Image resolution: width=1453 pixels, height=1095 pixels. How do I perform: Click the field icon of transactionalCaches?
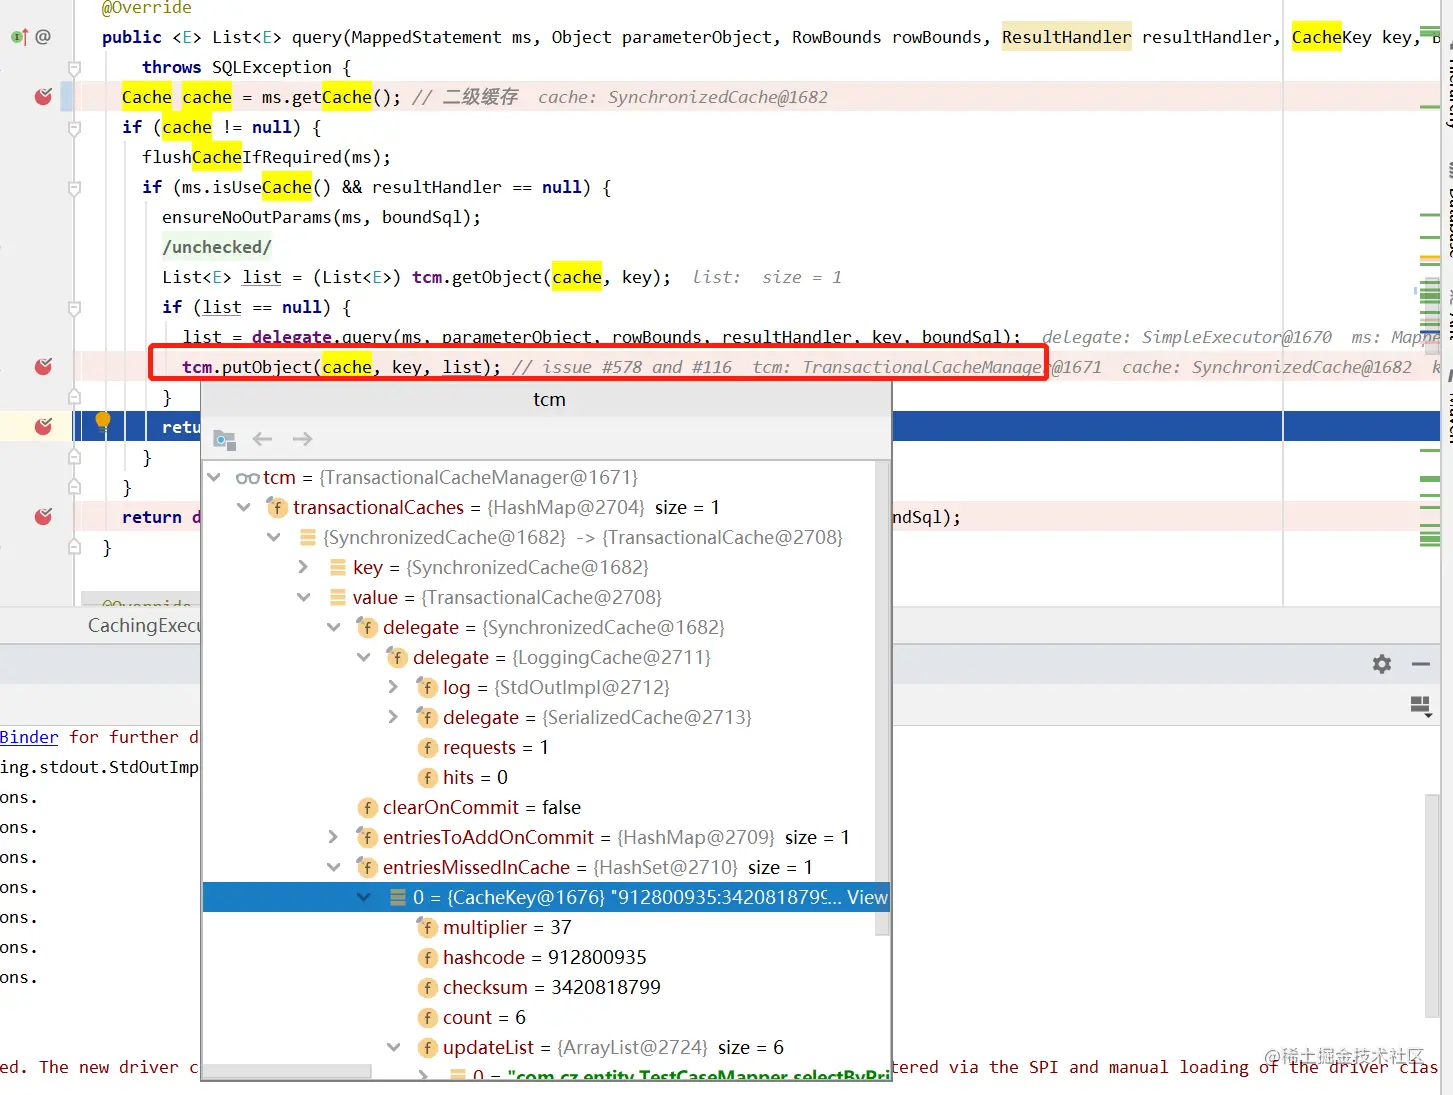[x=277, y=508]
